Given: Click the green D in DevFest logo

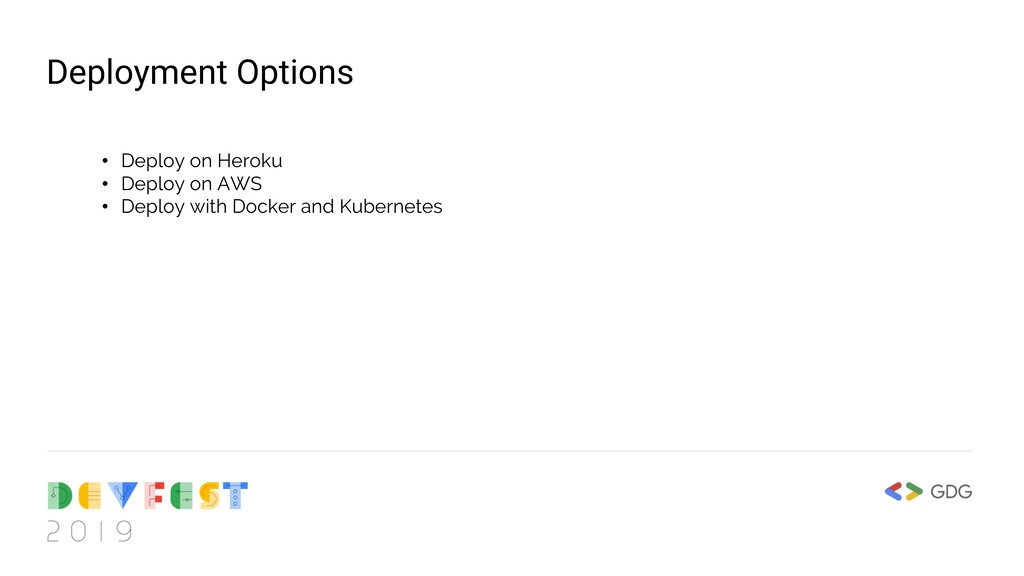Looking at the screenshot, I should coord(60,496).
